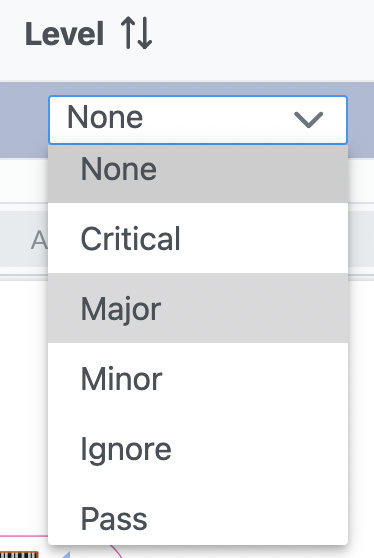Click the pink curved line near bottom
The image size is (374, 558).
116,551
